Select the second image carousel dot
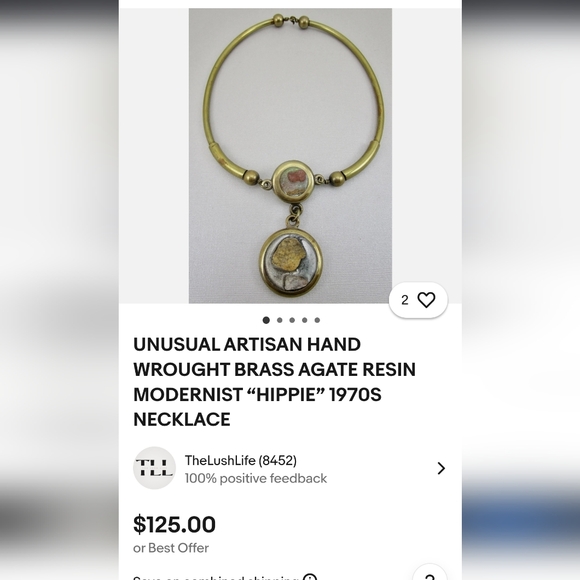This screenshot has height=580, width=580. pos(280,320)
